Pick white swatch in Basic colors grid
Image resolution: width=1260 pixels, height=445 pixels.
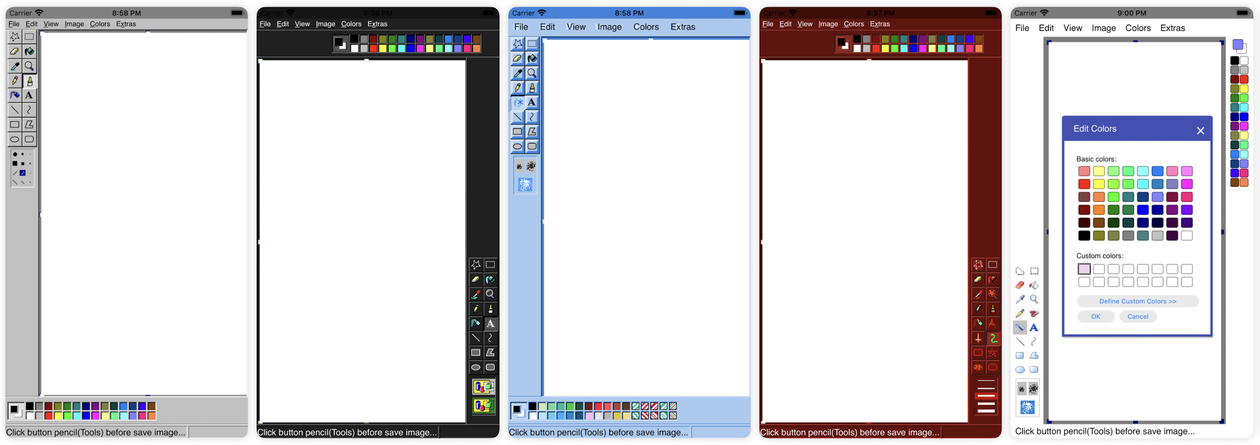tap(1187, 236)
